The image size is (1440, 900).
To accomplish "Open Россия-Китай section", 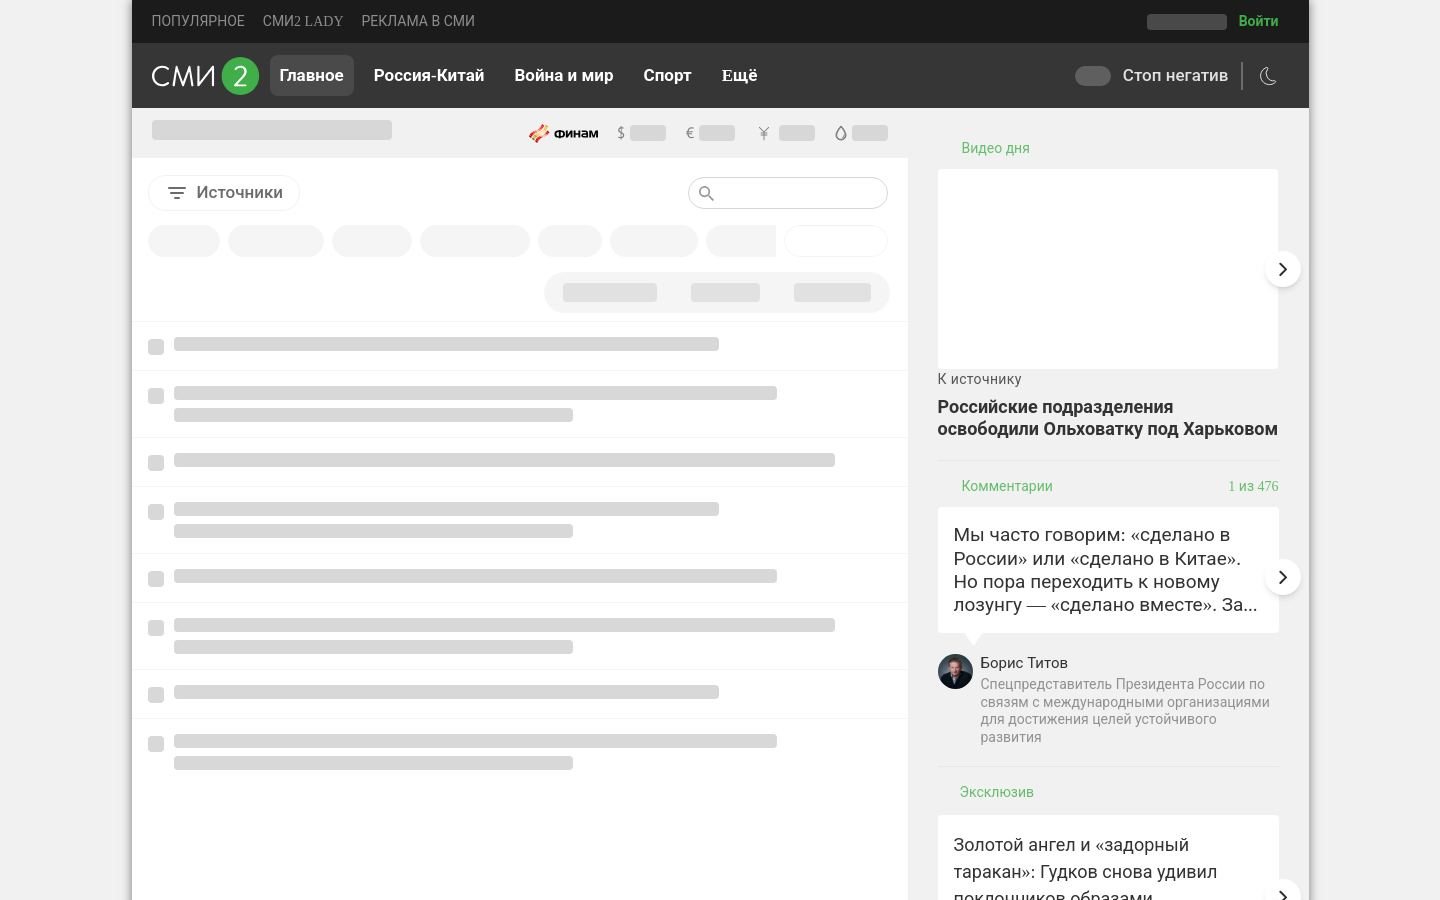I will pos(429,76).
